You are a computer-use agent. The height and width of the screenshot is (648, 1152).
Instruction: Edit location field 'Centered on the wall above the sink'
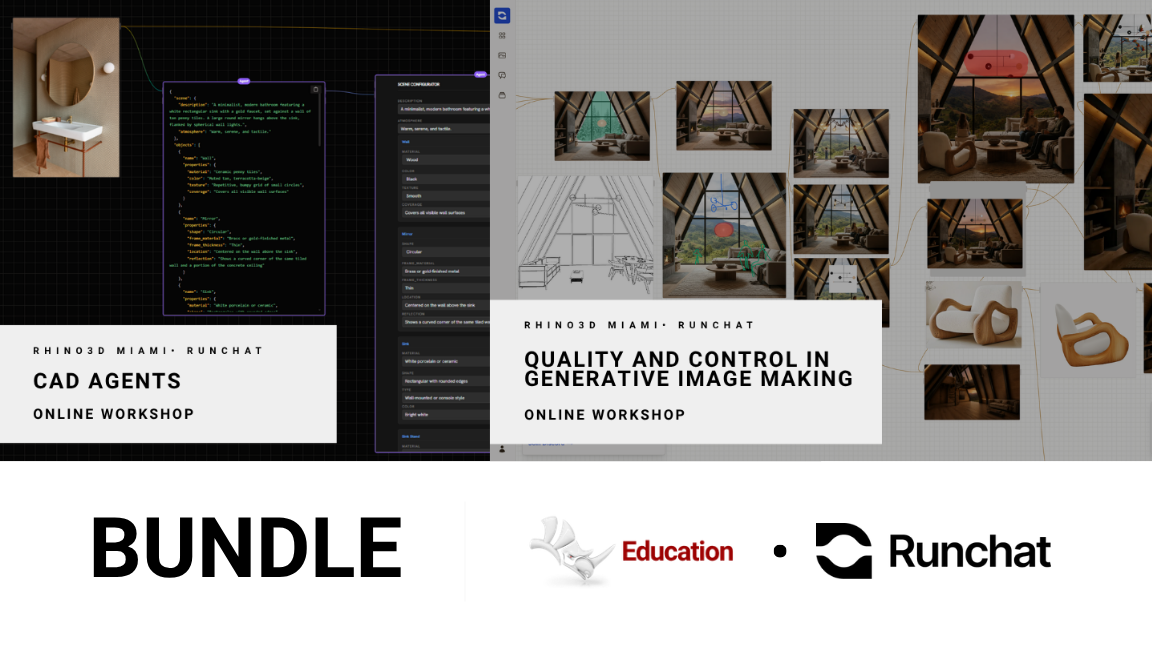pyautogui.click(x=445, y=305)
